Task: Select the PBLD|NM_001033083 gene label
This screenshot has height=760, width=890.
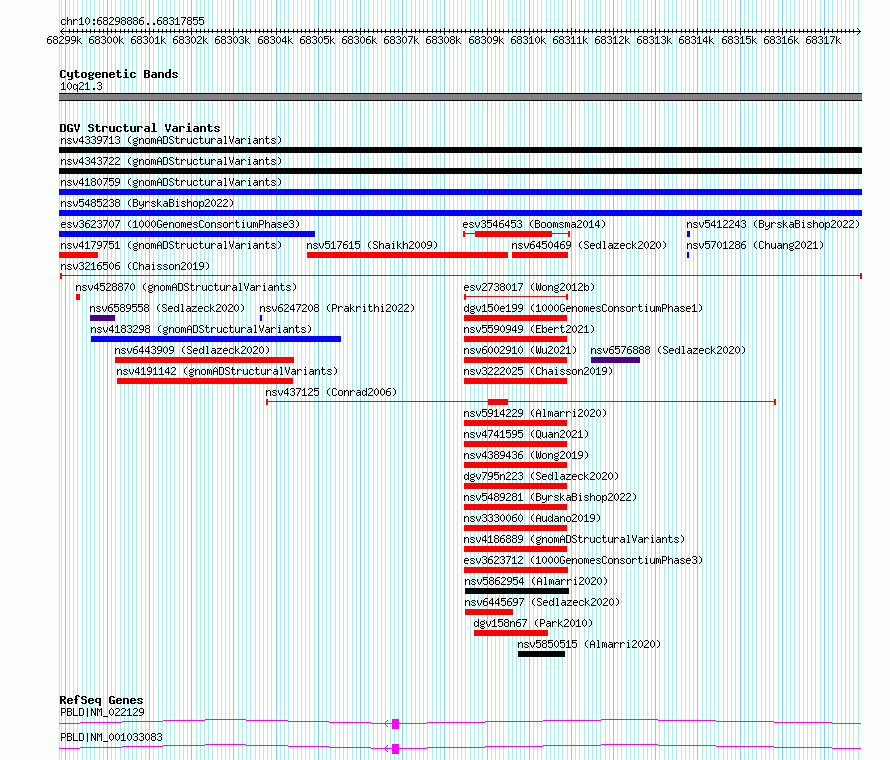Action: tap(111, 737)
